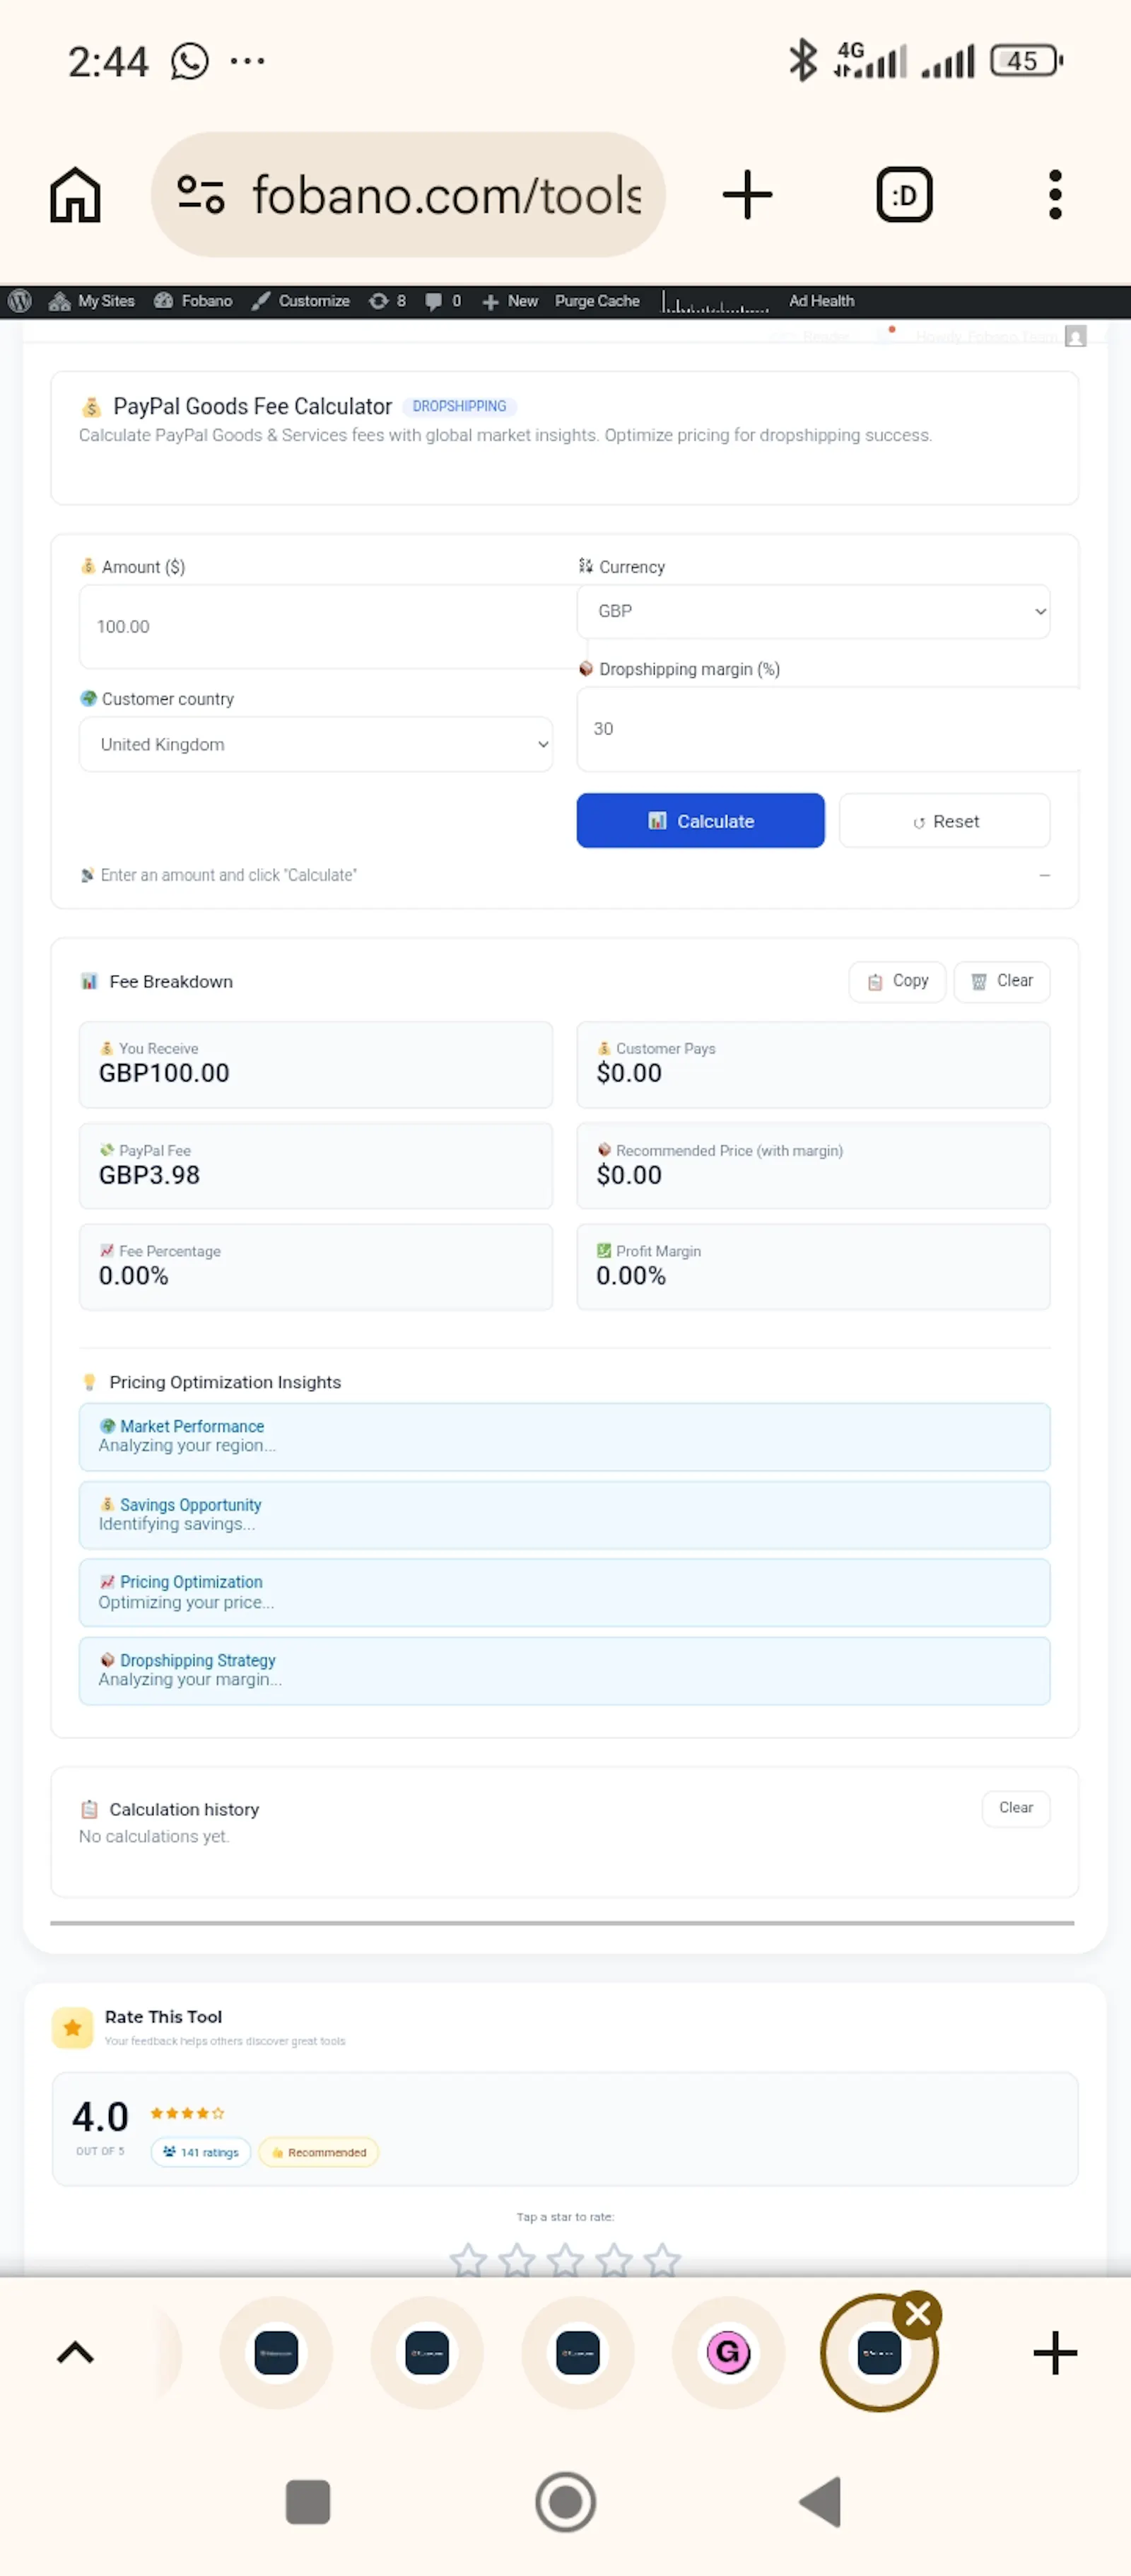Clear the calculation history
Screen dimensions: 1131x2576
tap(1015, 1808)
